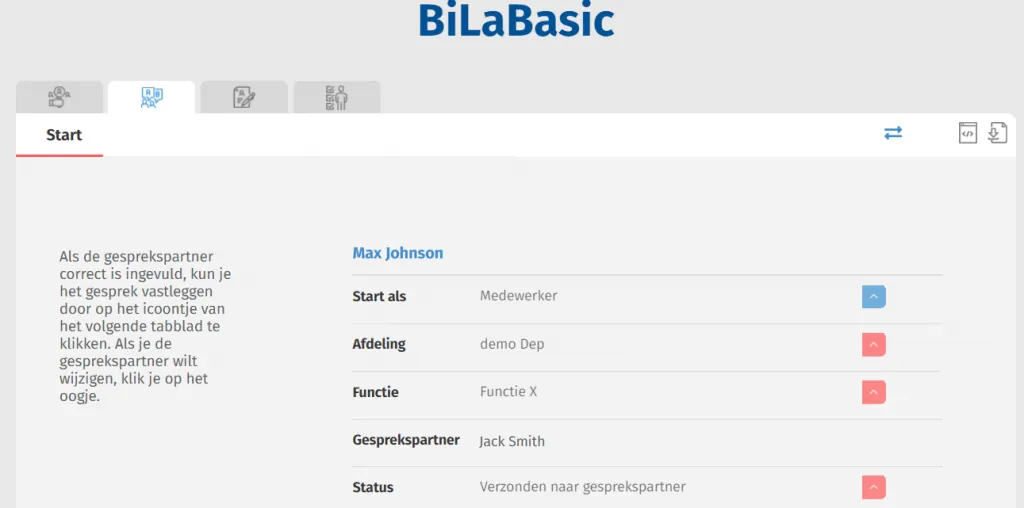The height and width of the screenshot is (508, 1024).
Task: Click the blue swap arrows icon
Action: coord(893,133)
